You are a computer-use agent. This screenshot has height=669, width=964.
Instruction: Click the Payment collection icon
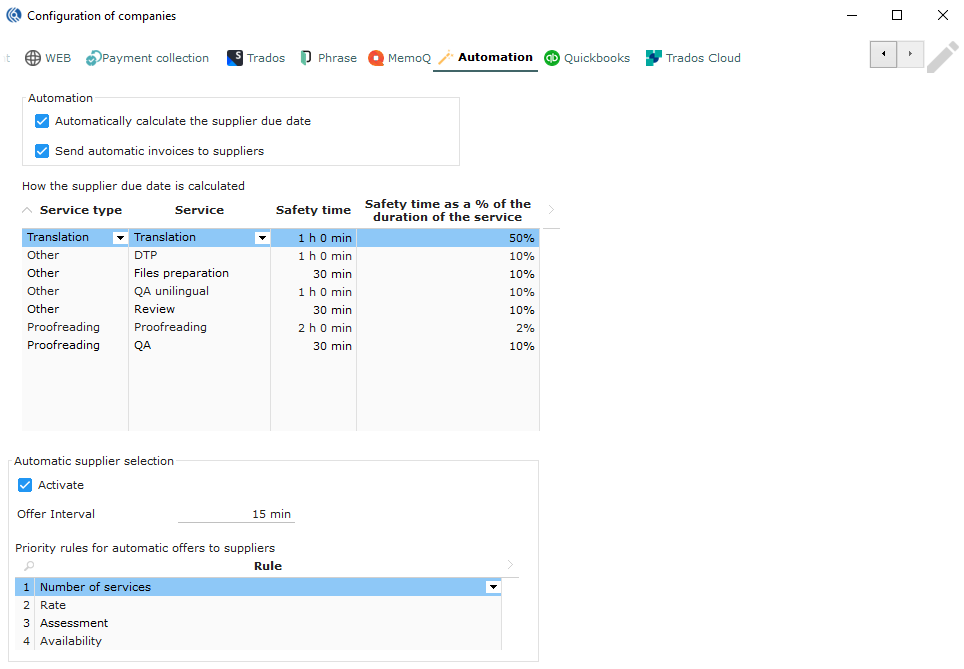[x=93, y=58]
